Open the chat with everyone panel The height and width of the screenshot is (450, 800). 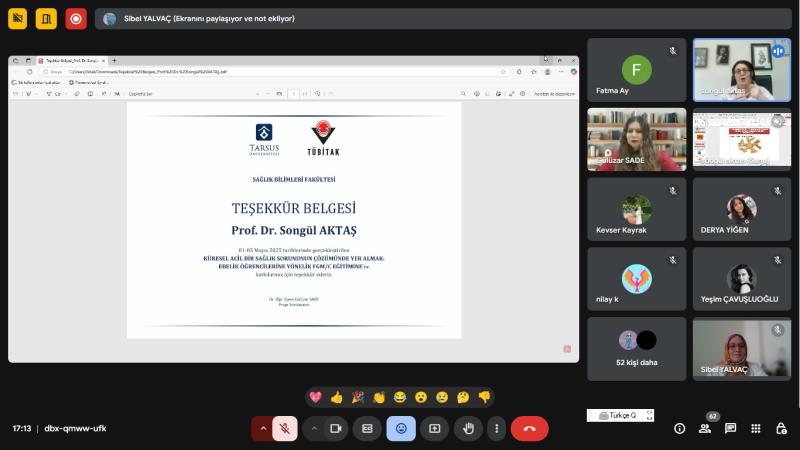click(731, 429)
